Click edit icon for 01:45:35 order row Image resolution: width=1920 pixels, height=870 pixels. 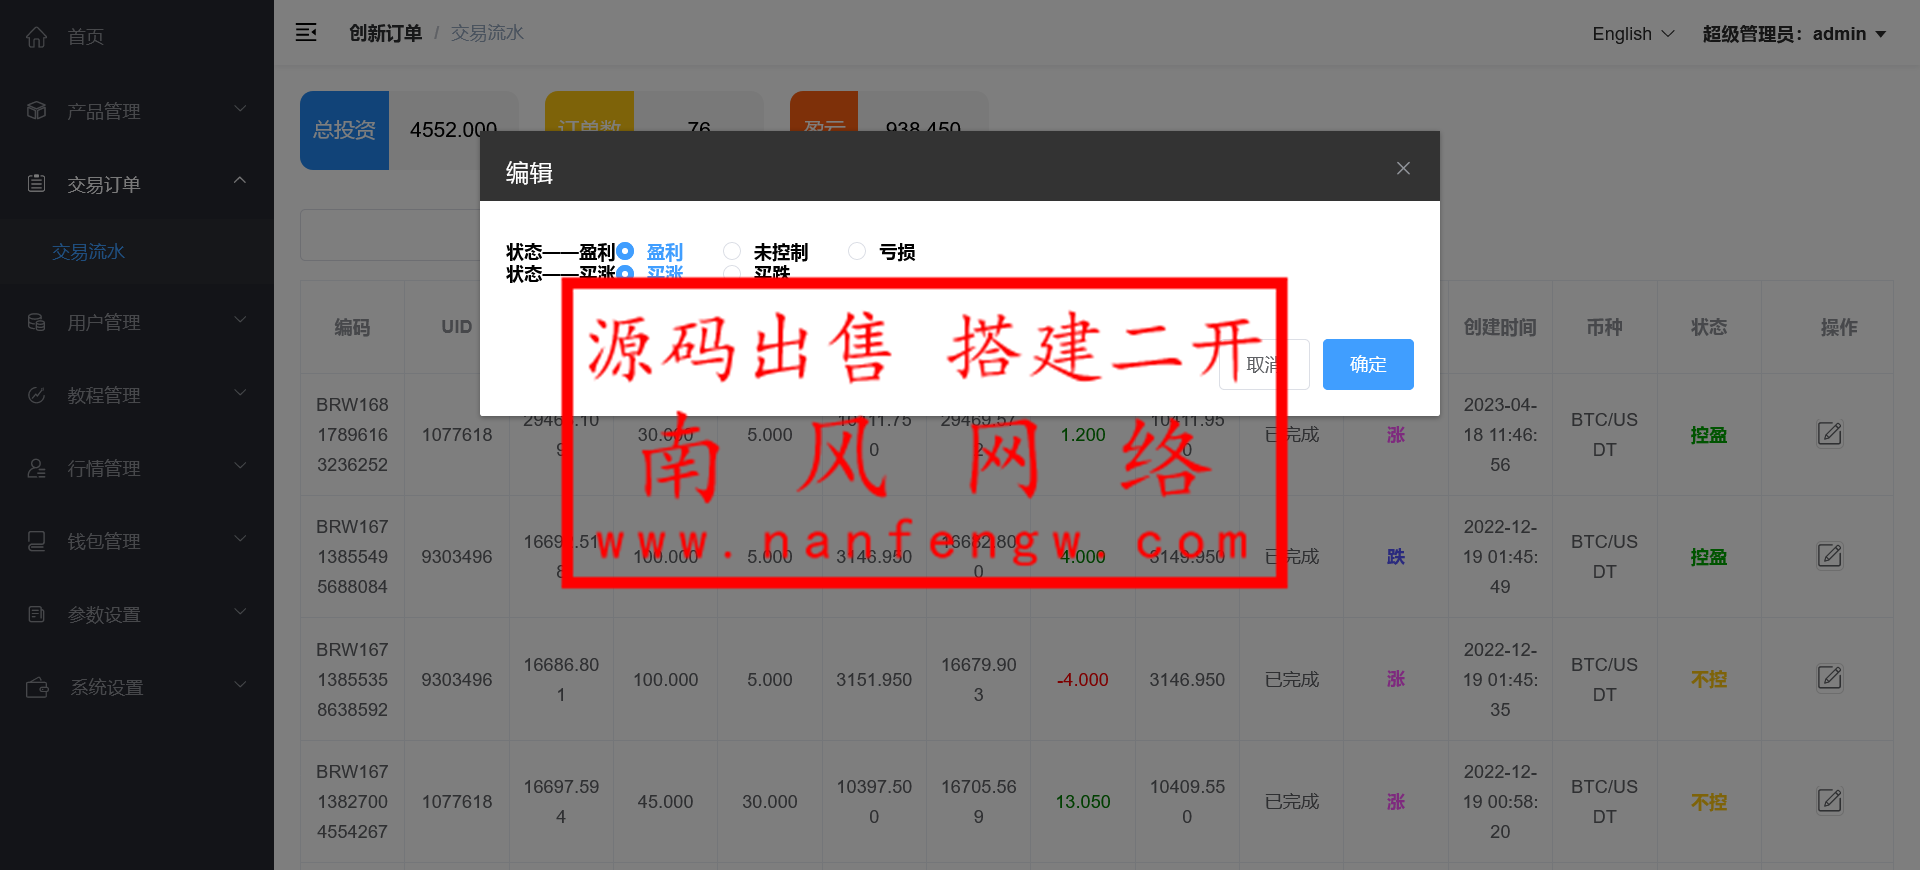click(1829, 678)
